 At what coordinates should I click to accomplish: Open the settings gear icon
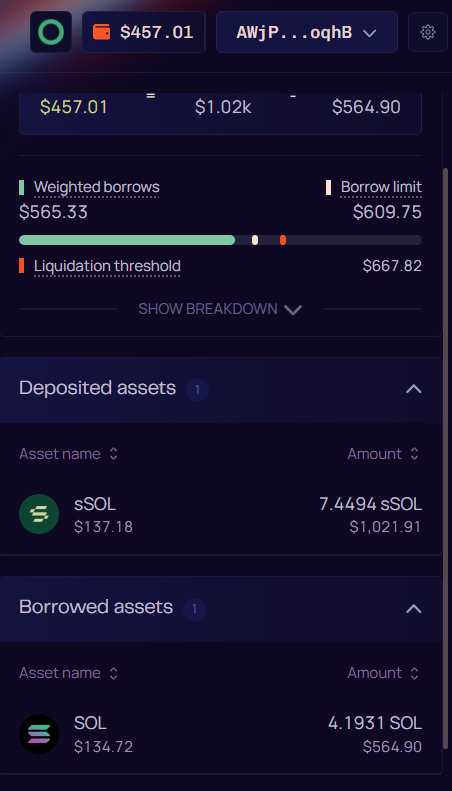pyautogui.click(x=428, y=32)
